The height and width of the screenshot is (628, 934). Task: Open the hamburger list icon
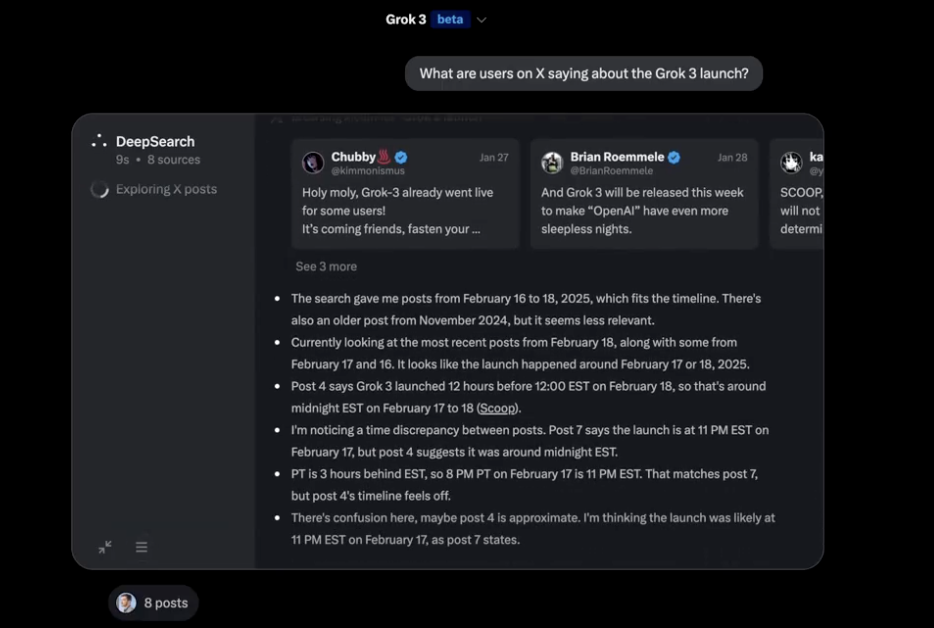click(141, 547)
